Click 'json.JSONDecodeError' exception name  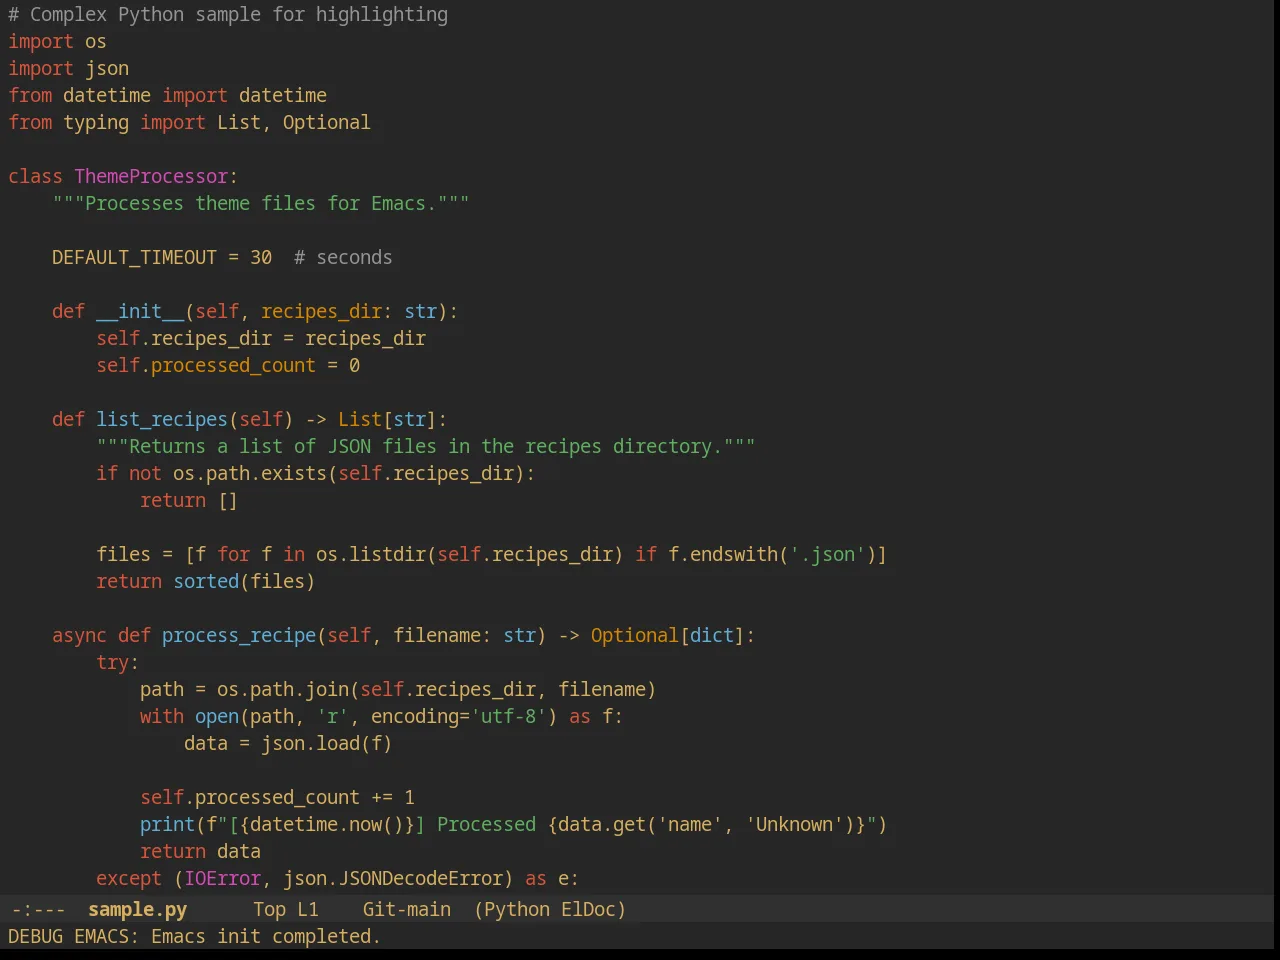[393, 879]
